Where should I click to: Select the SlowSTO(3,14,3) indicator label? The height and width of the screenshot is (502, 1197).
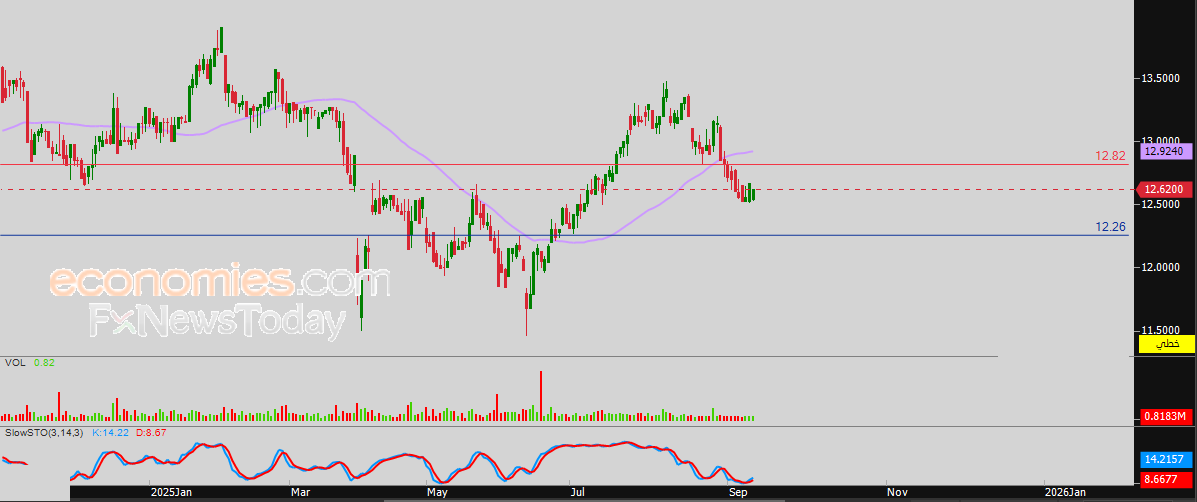44,433
